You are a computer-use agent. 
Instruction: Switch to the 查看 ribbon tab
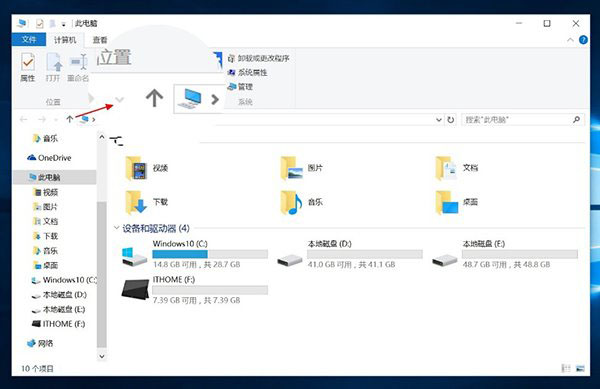click(100, 40)
